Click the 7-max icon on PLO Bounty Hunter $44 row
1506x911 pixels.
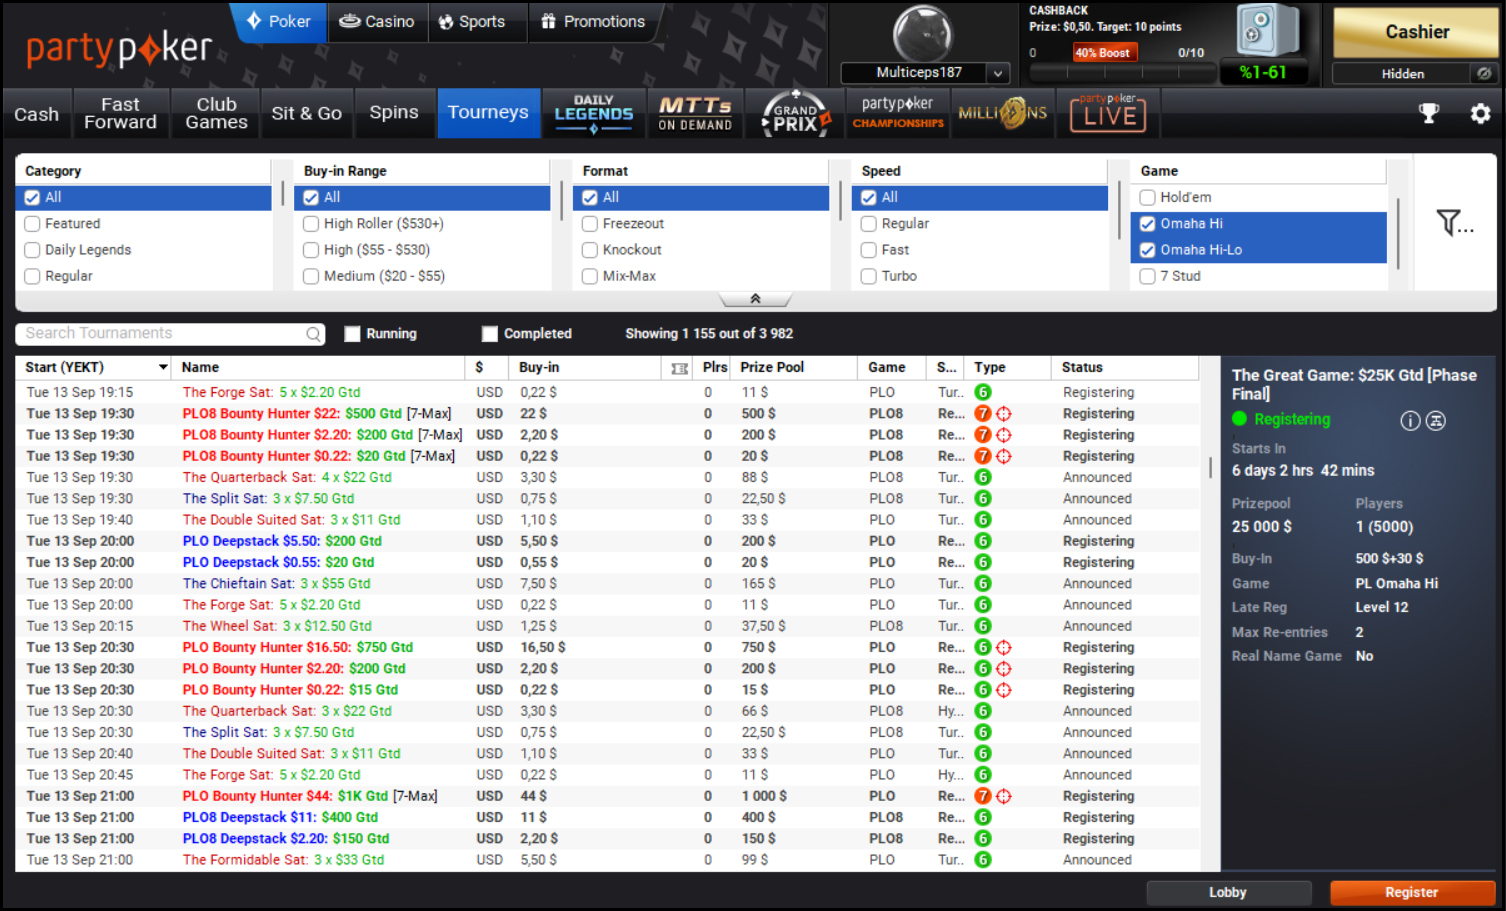coord(983,797)
